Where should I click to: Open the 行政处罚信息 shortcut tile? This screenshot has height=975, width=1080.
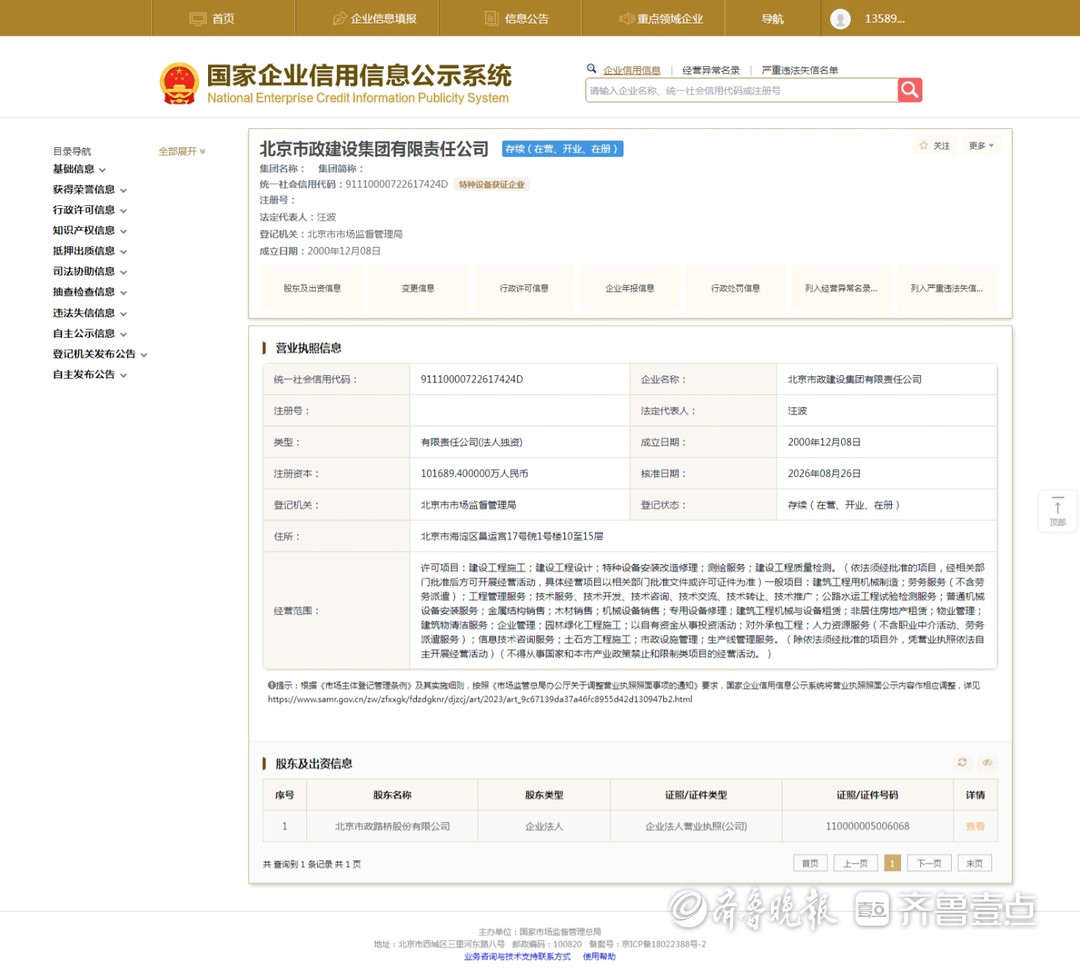tap(736, 288)
